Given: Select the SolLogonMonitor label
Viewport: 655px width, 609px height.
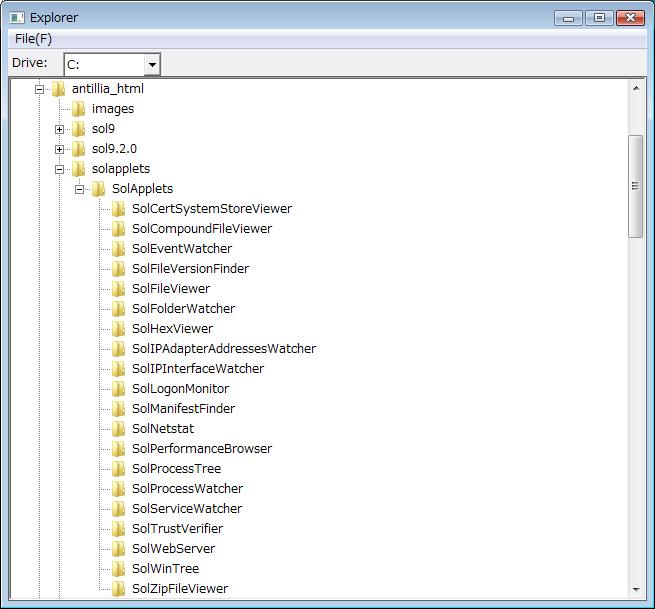Looking at the screenshot, I should click(x=180, y=389).
